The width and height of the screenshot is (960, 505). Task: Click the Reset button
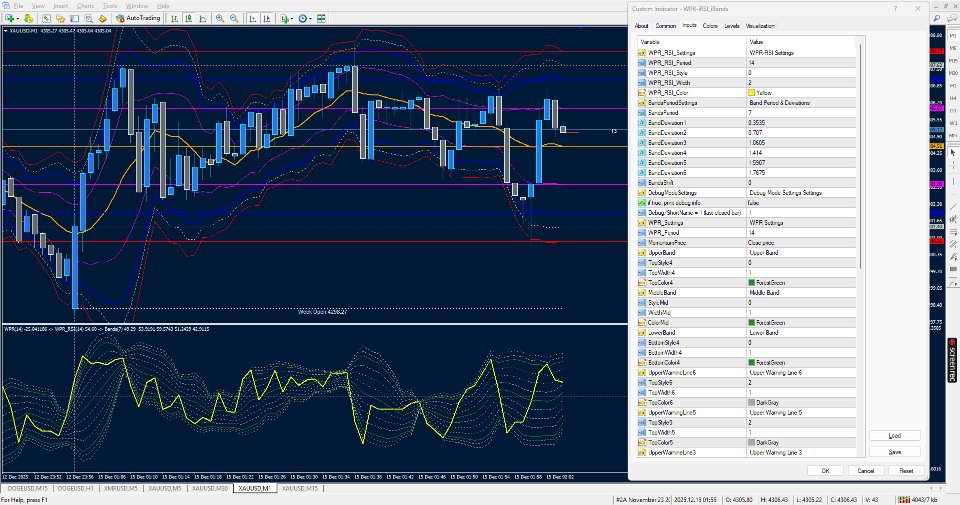(x=906, y=471)
